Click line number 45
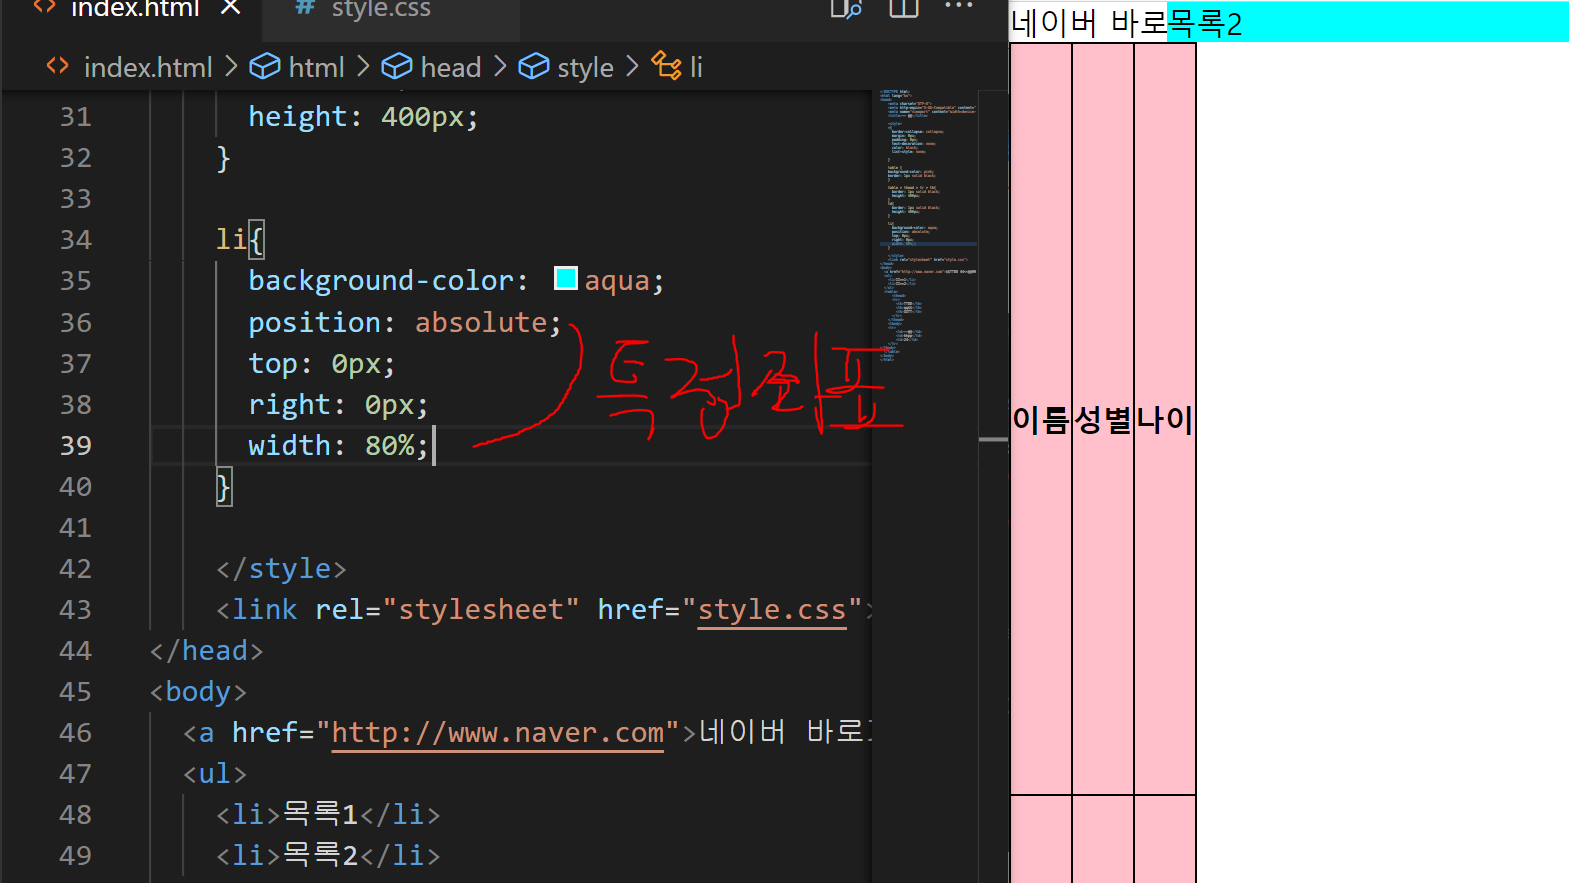1569x883 pixels. coord(76,692)
